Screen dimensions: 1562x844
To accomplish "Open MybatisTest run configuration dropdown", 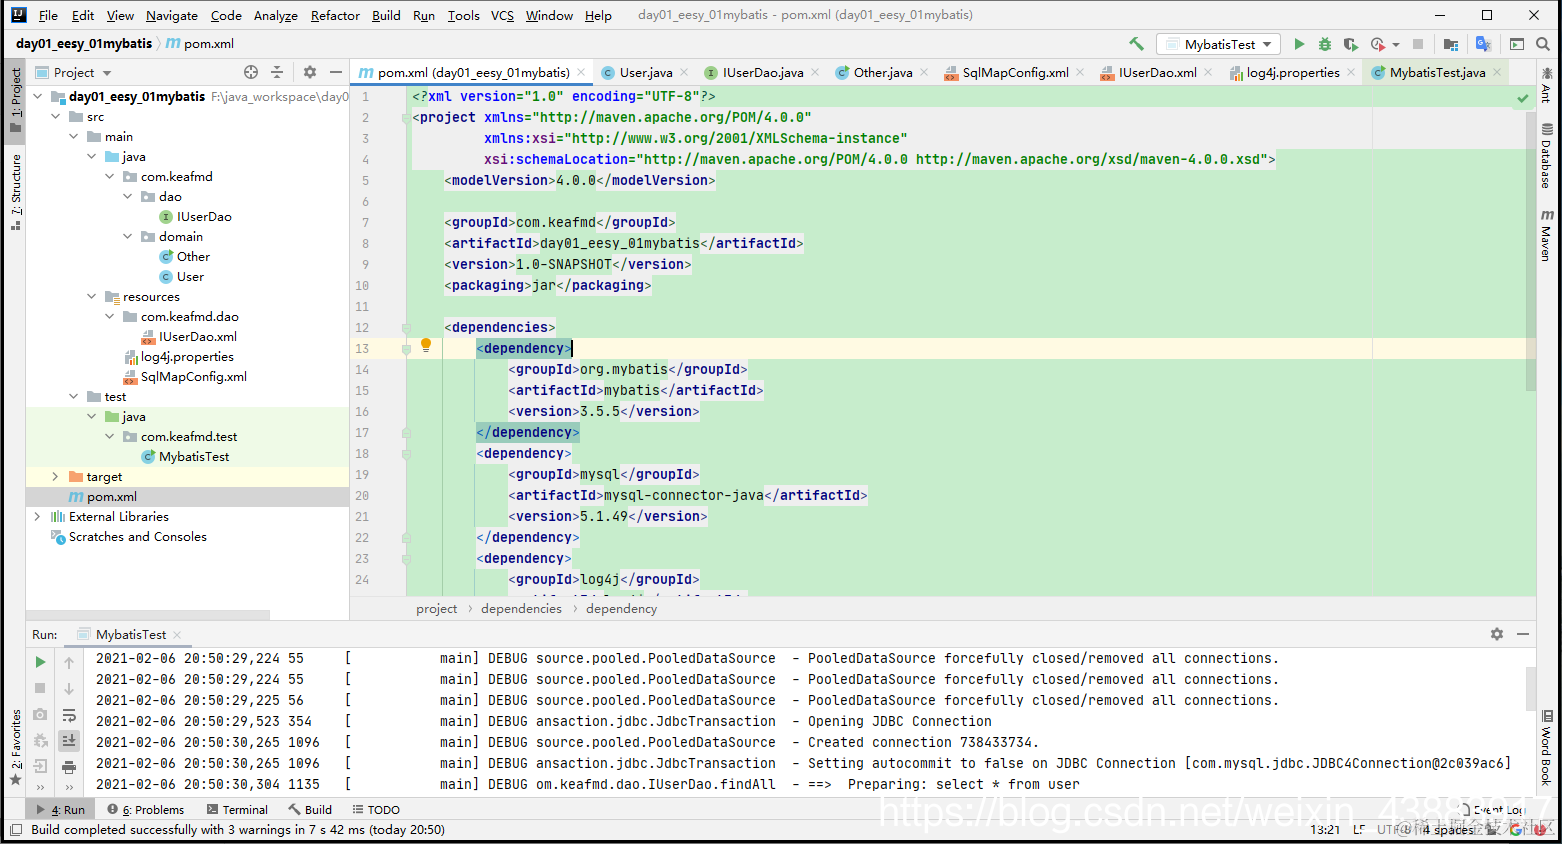I will point(1219,44).
